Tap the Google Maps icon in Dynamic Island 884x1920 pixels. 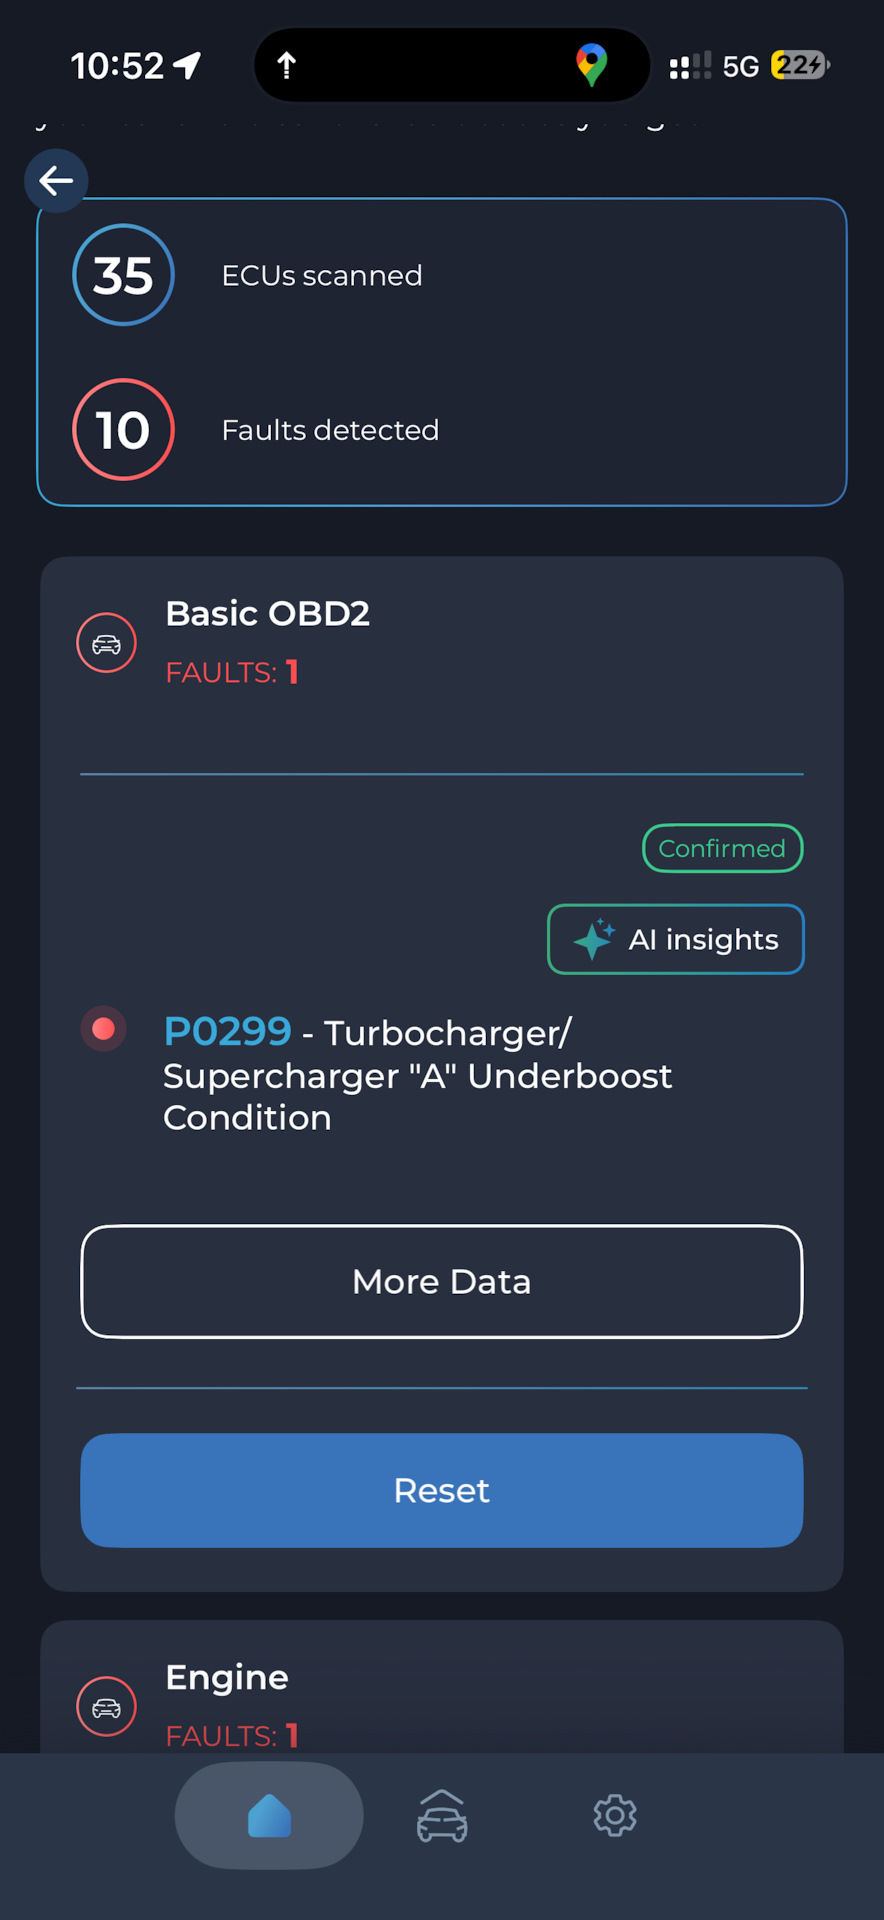pyautogui.click(x=592, y=65)
